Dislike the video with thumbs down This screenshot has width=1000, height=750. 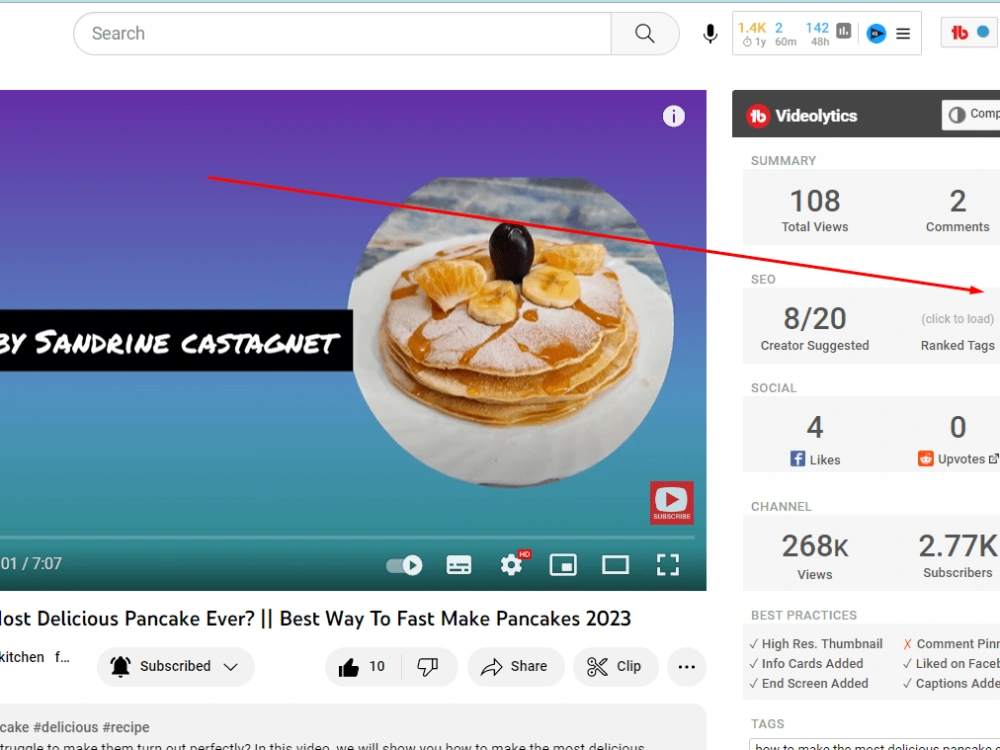428,666
